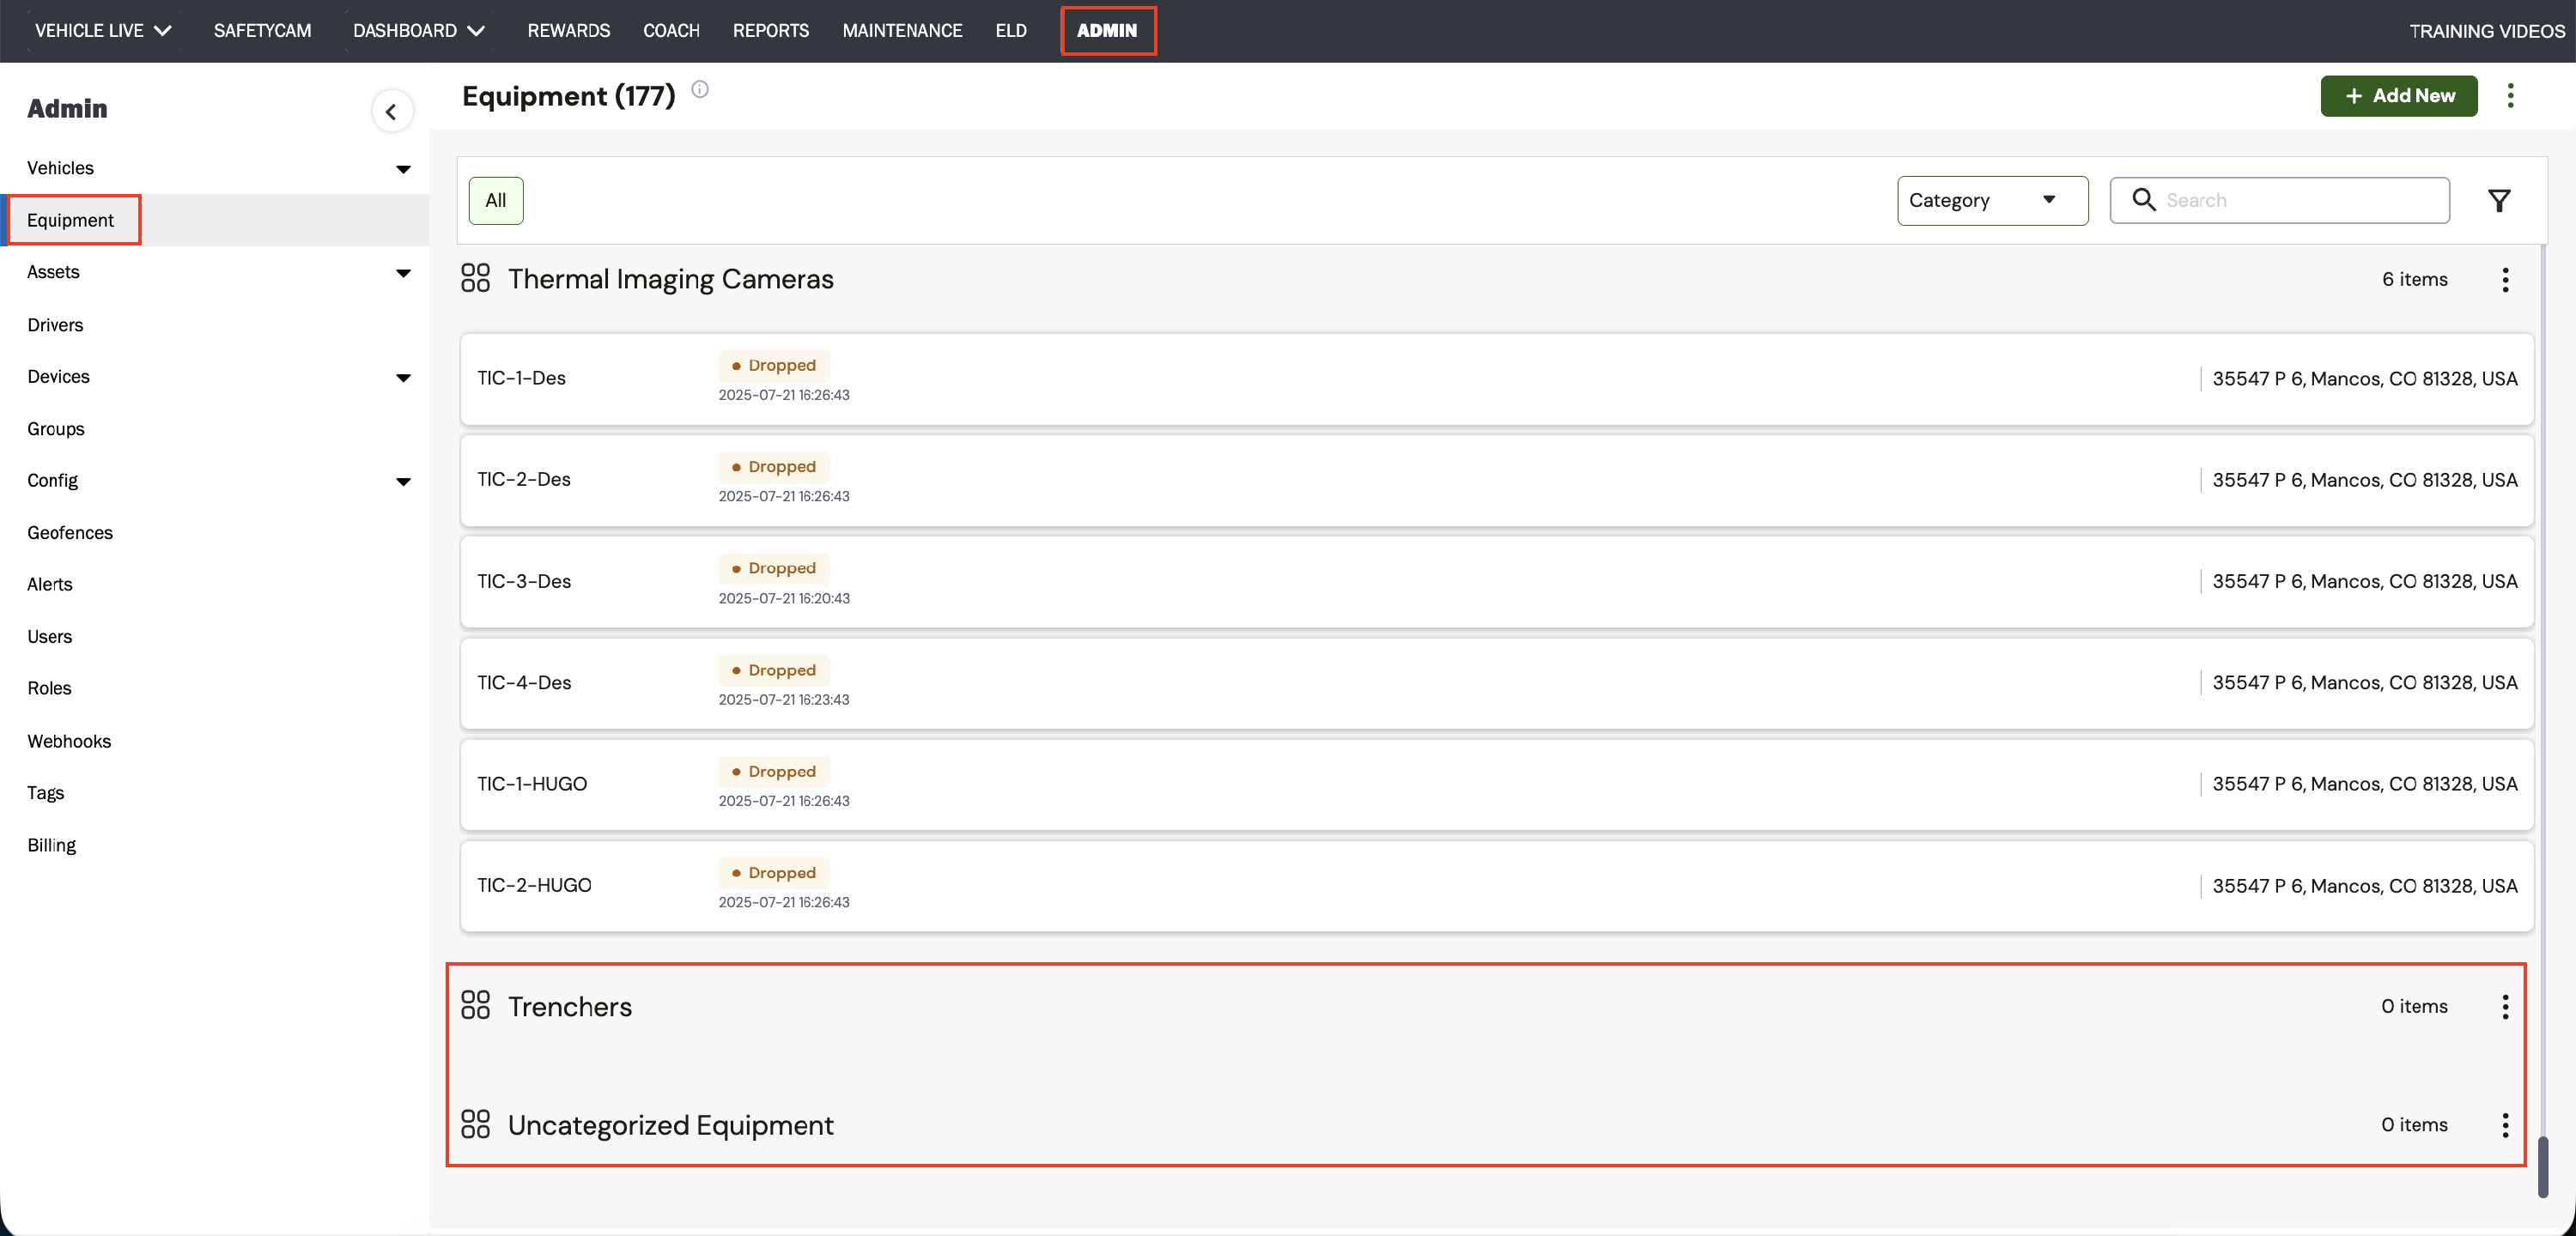Image resolution: width=2576 pixels, height=1236 pixels.
Task: Click the grid icon beside Thermal Imaging Cameras
Action: [475, 278]
